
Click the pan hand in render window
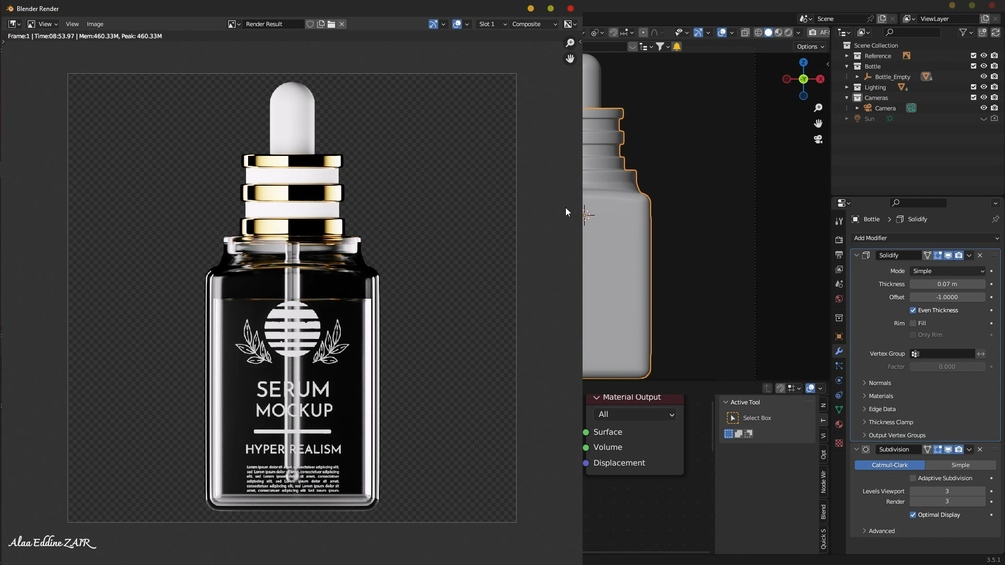(x=570, y=58)
